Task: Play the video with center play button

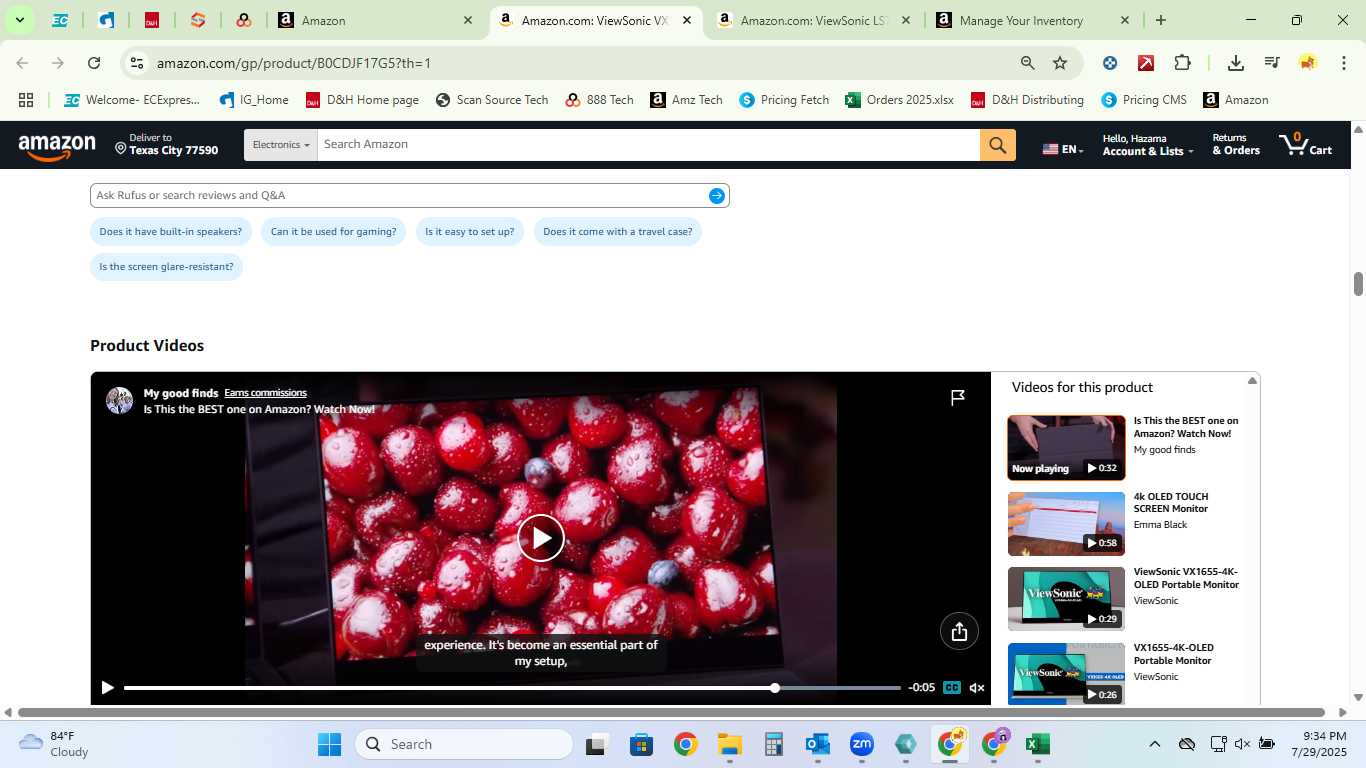Action: pos(541,538)
